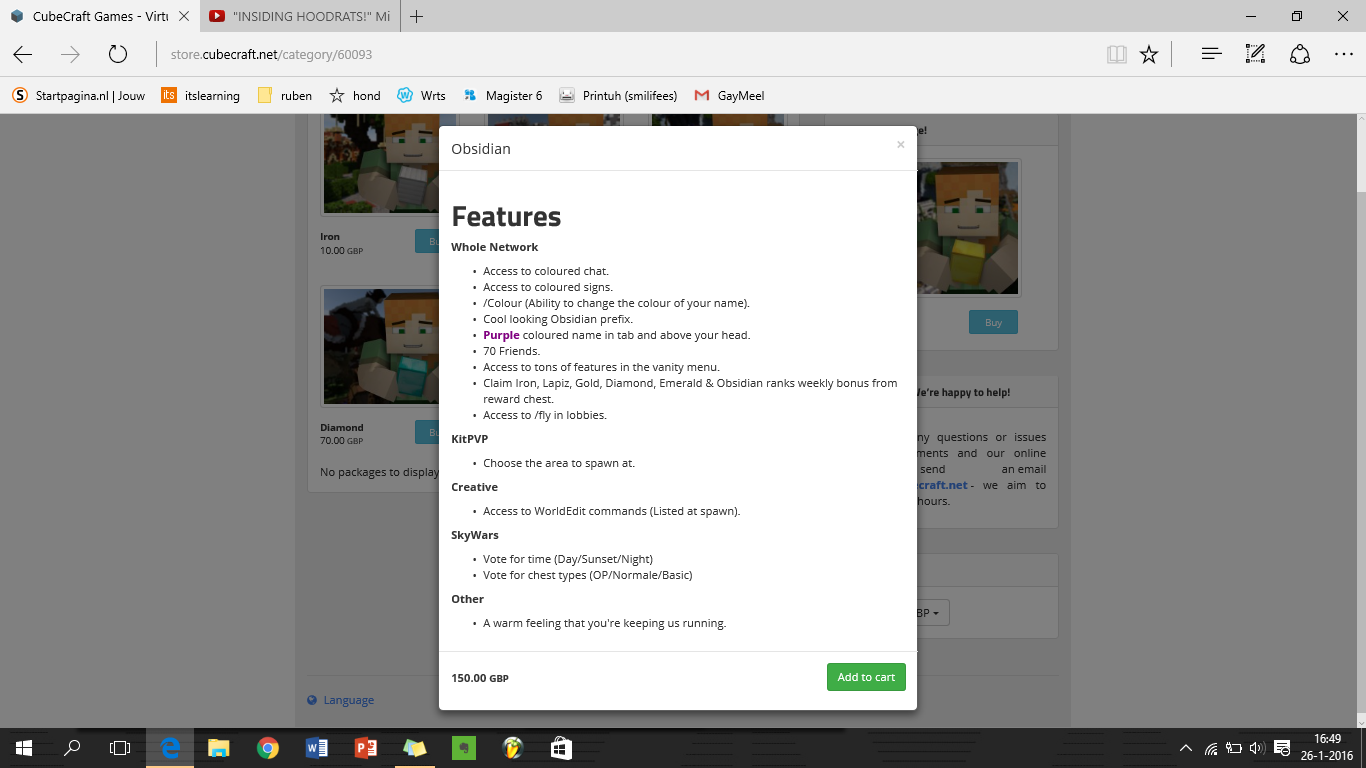
Task: Refresh the page with the reload icon
Action: (x=118, y=54)
